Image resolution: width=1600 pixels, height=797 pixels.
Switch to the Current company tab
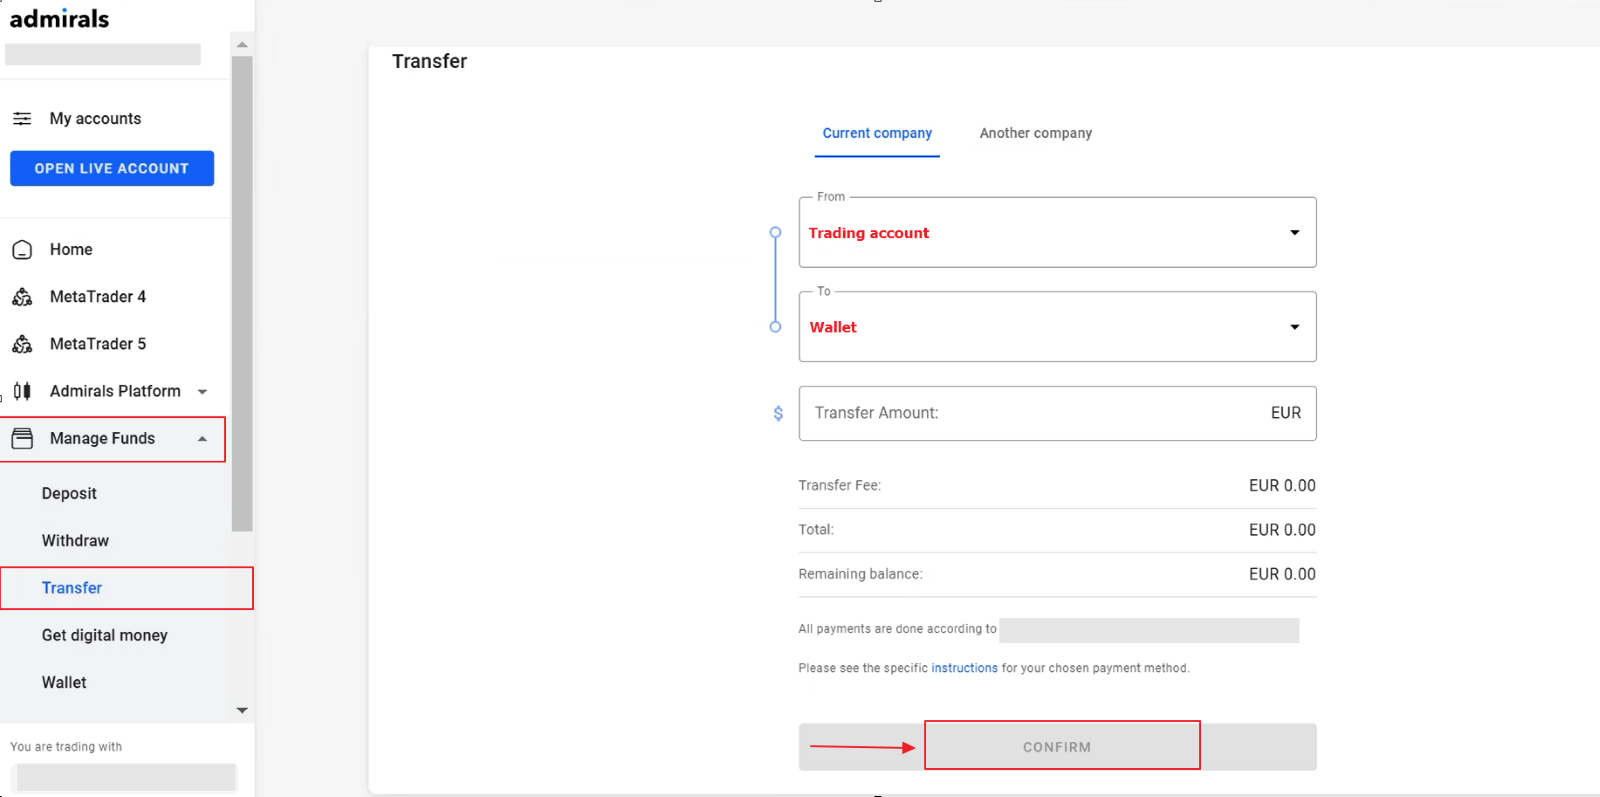coord(877,133)
